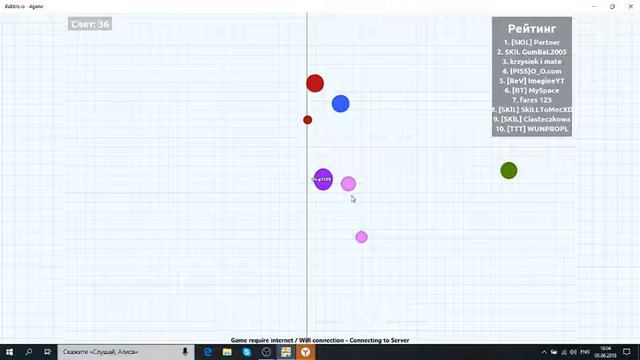Click the taskbar clock and date
The width and height of the screenshot is (640, 360).
(x=606, y=352)
